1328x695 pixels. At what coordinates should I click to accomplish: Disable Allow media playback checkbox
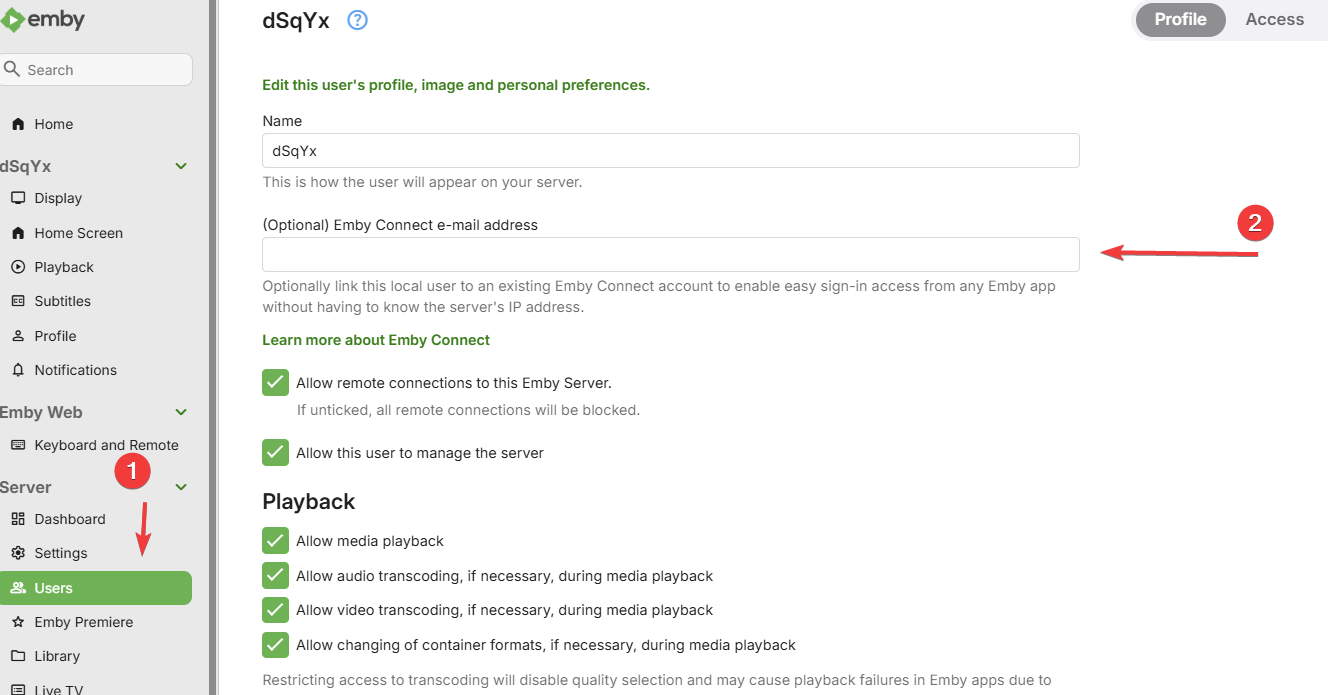pos(275,541)
